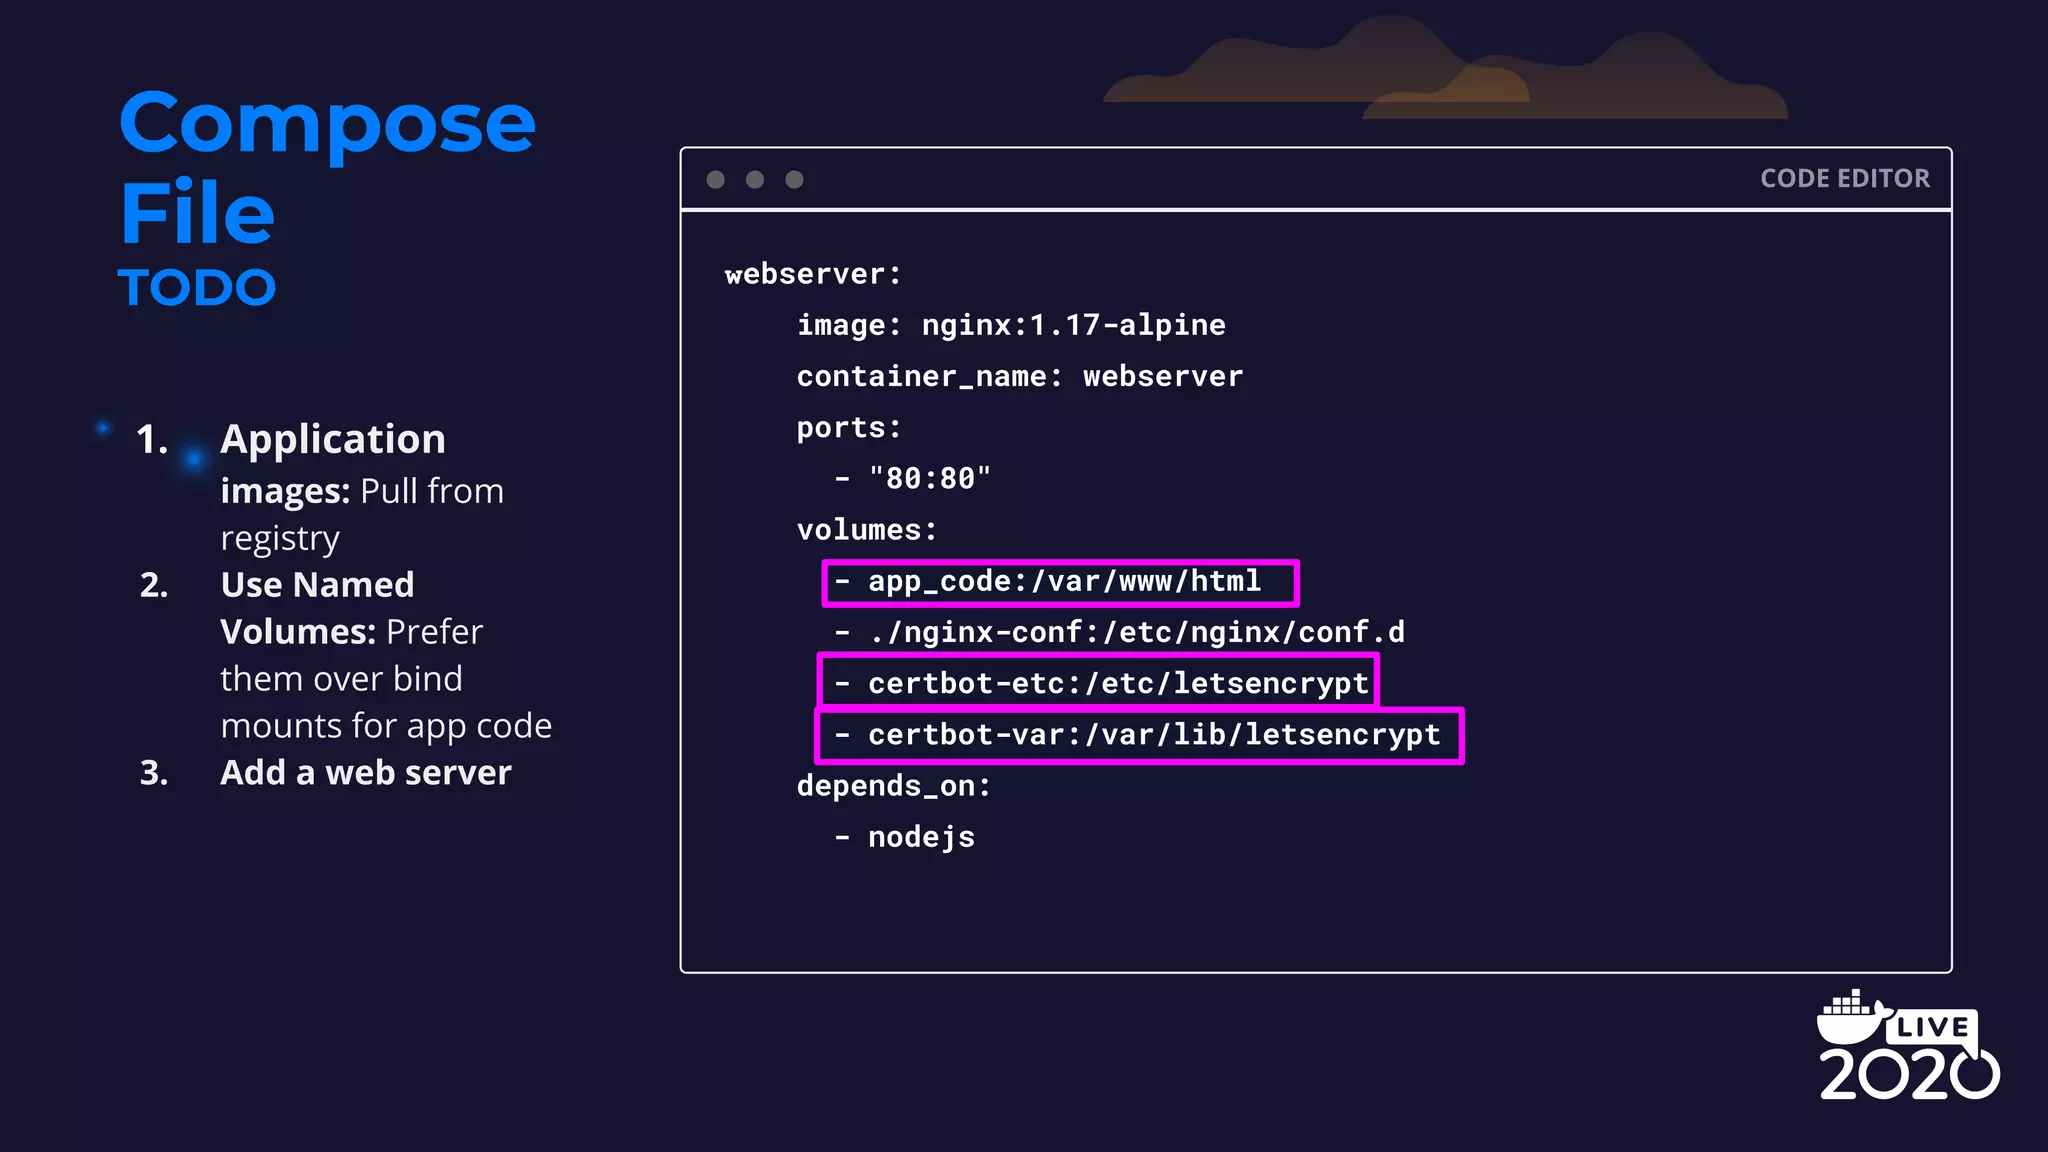The image size is (2048, 1152).
Task: Click the Add a web server item
Action: (365, 773)
